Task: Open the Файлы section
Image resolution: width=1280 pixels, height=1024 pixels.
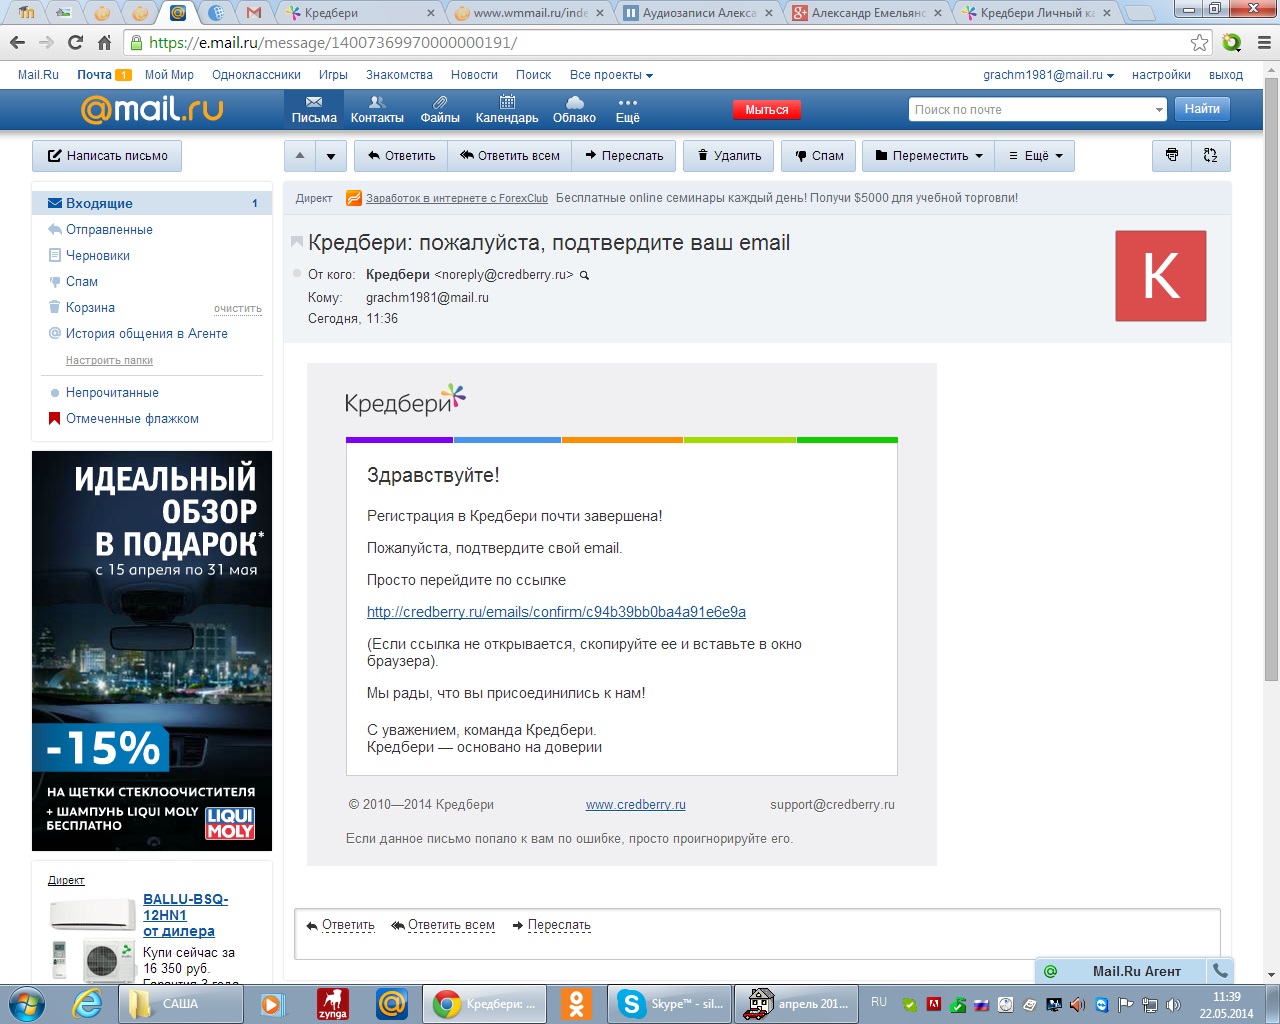Action: click(440, 110)
